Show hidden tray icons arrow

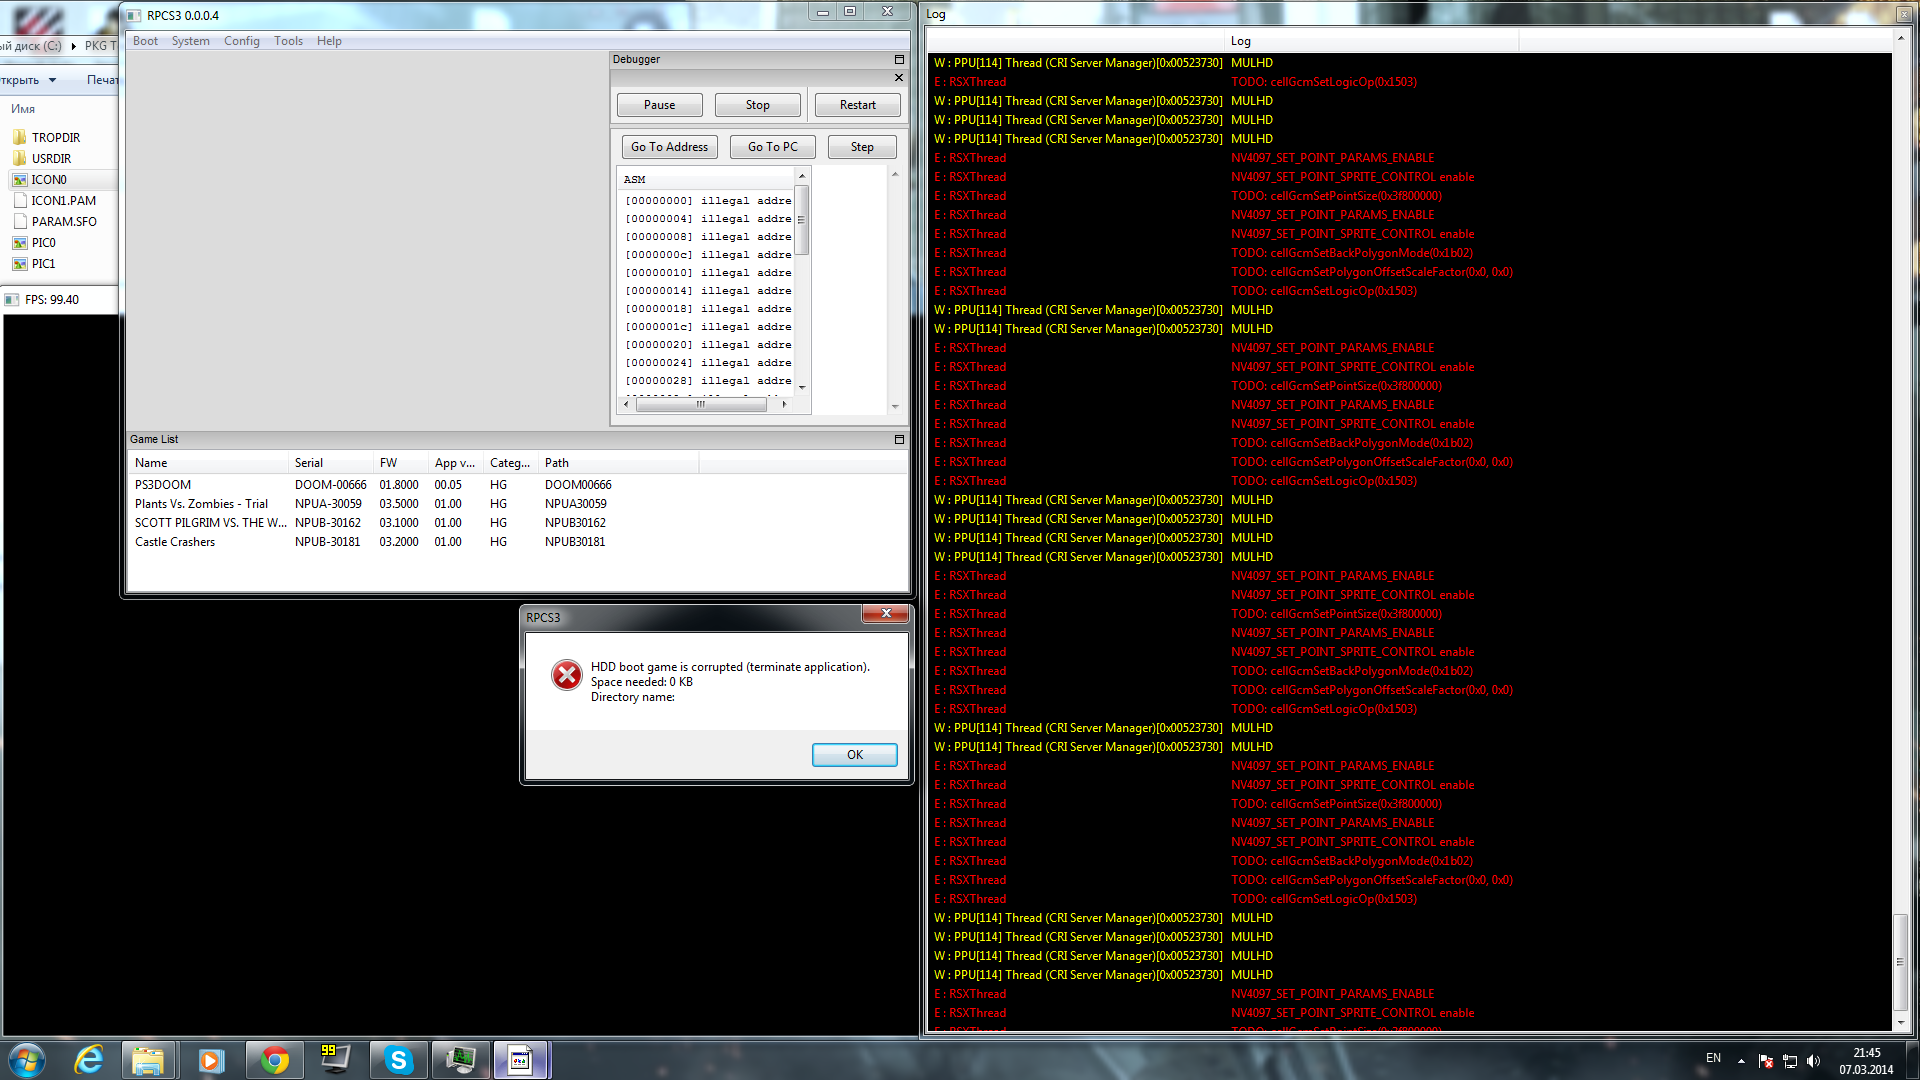[1741, 1061]
